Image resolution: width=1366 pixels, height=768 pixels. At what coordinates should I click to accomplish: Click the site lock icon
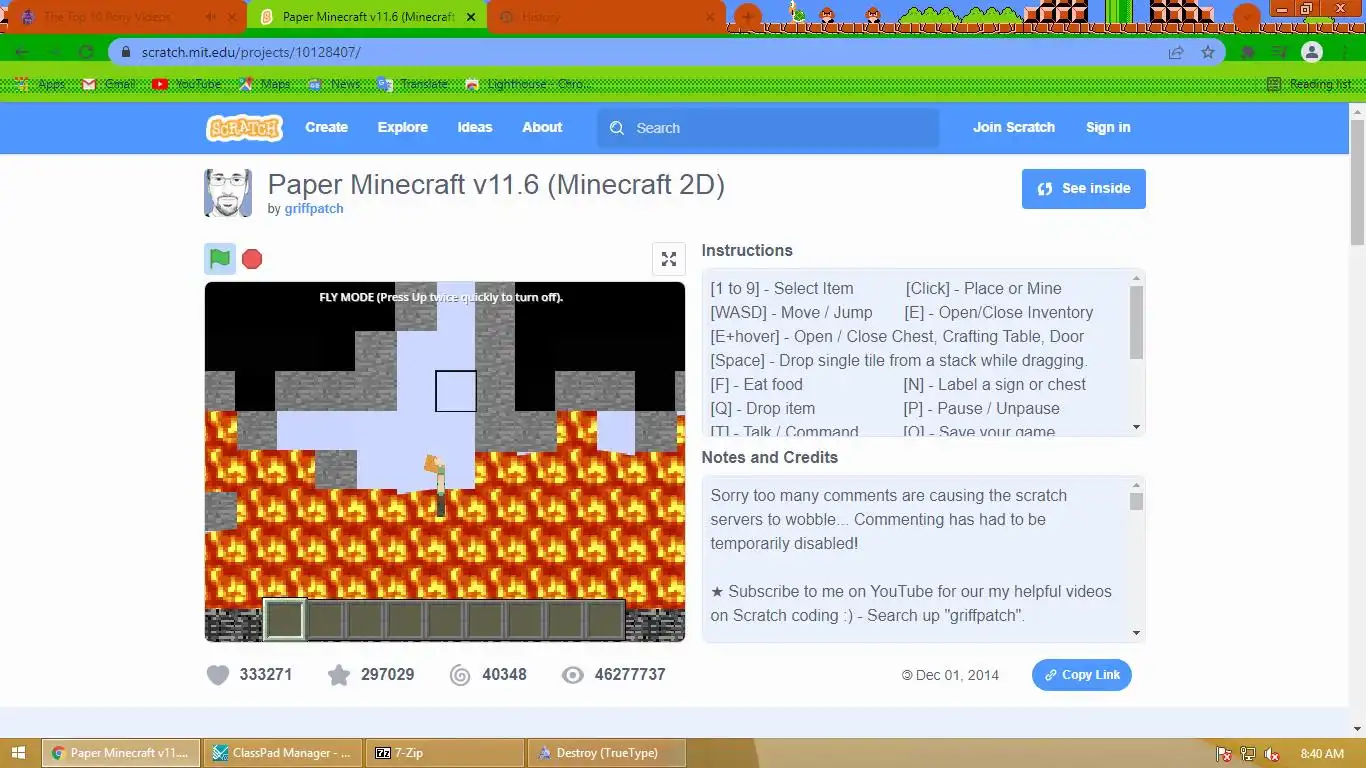click(x=125, y=52)
